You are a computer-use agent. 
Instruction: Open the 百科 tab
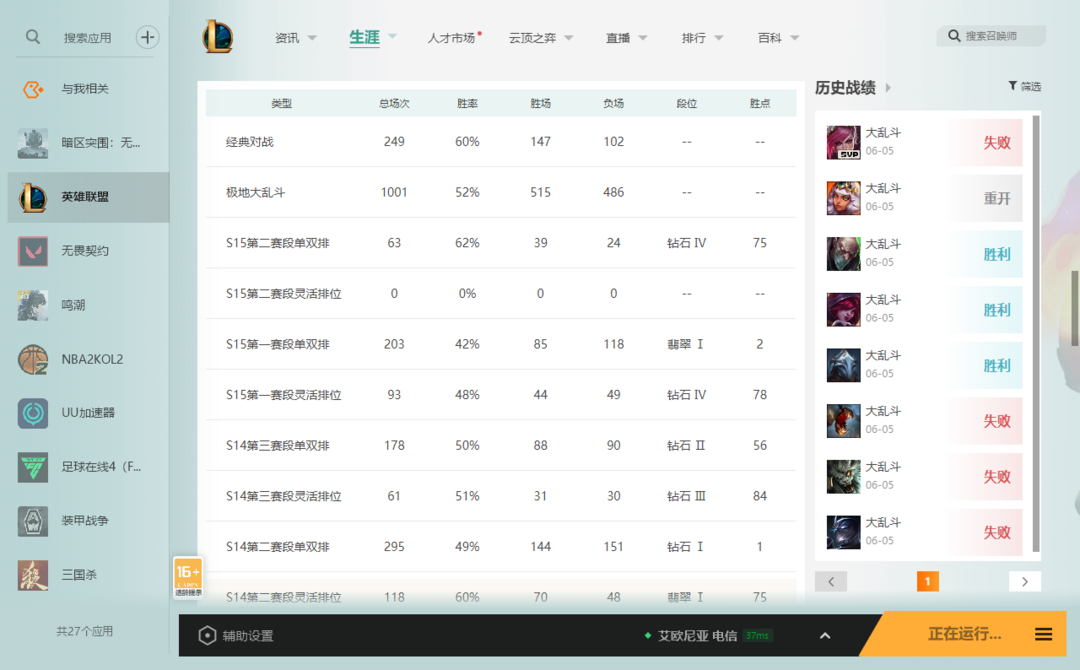tap(769, 38)
